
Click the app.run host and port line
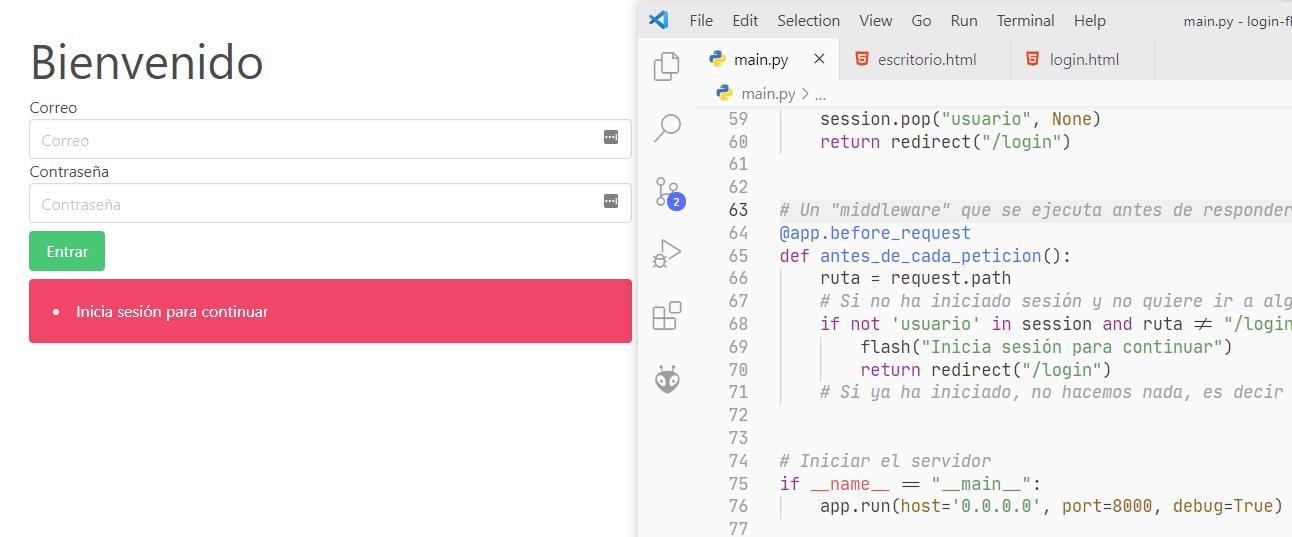pos(1051,505)
